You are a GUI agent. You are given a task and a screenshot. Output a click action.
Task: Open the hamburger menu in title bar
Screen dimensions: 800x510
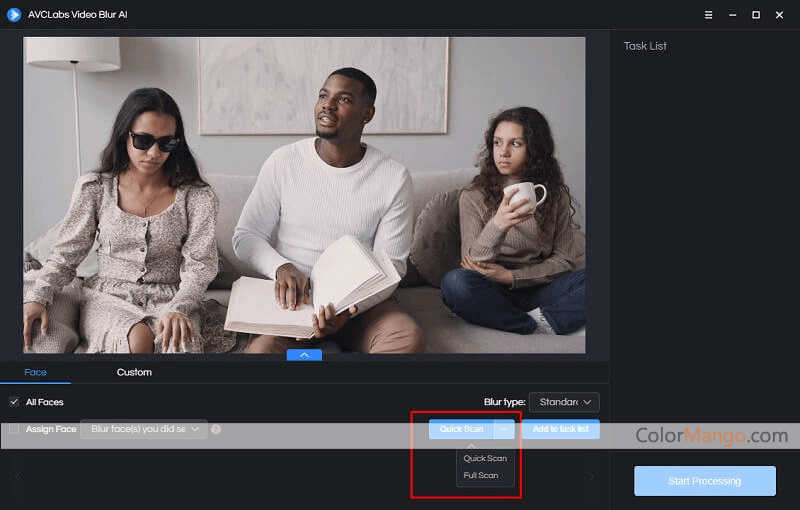click(708, 15)
